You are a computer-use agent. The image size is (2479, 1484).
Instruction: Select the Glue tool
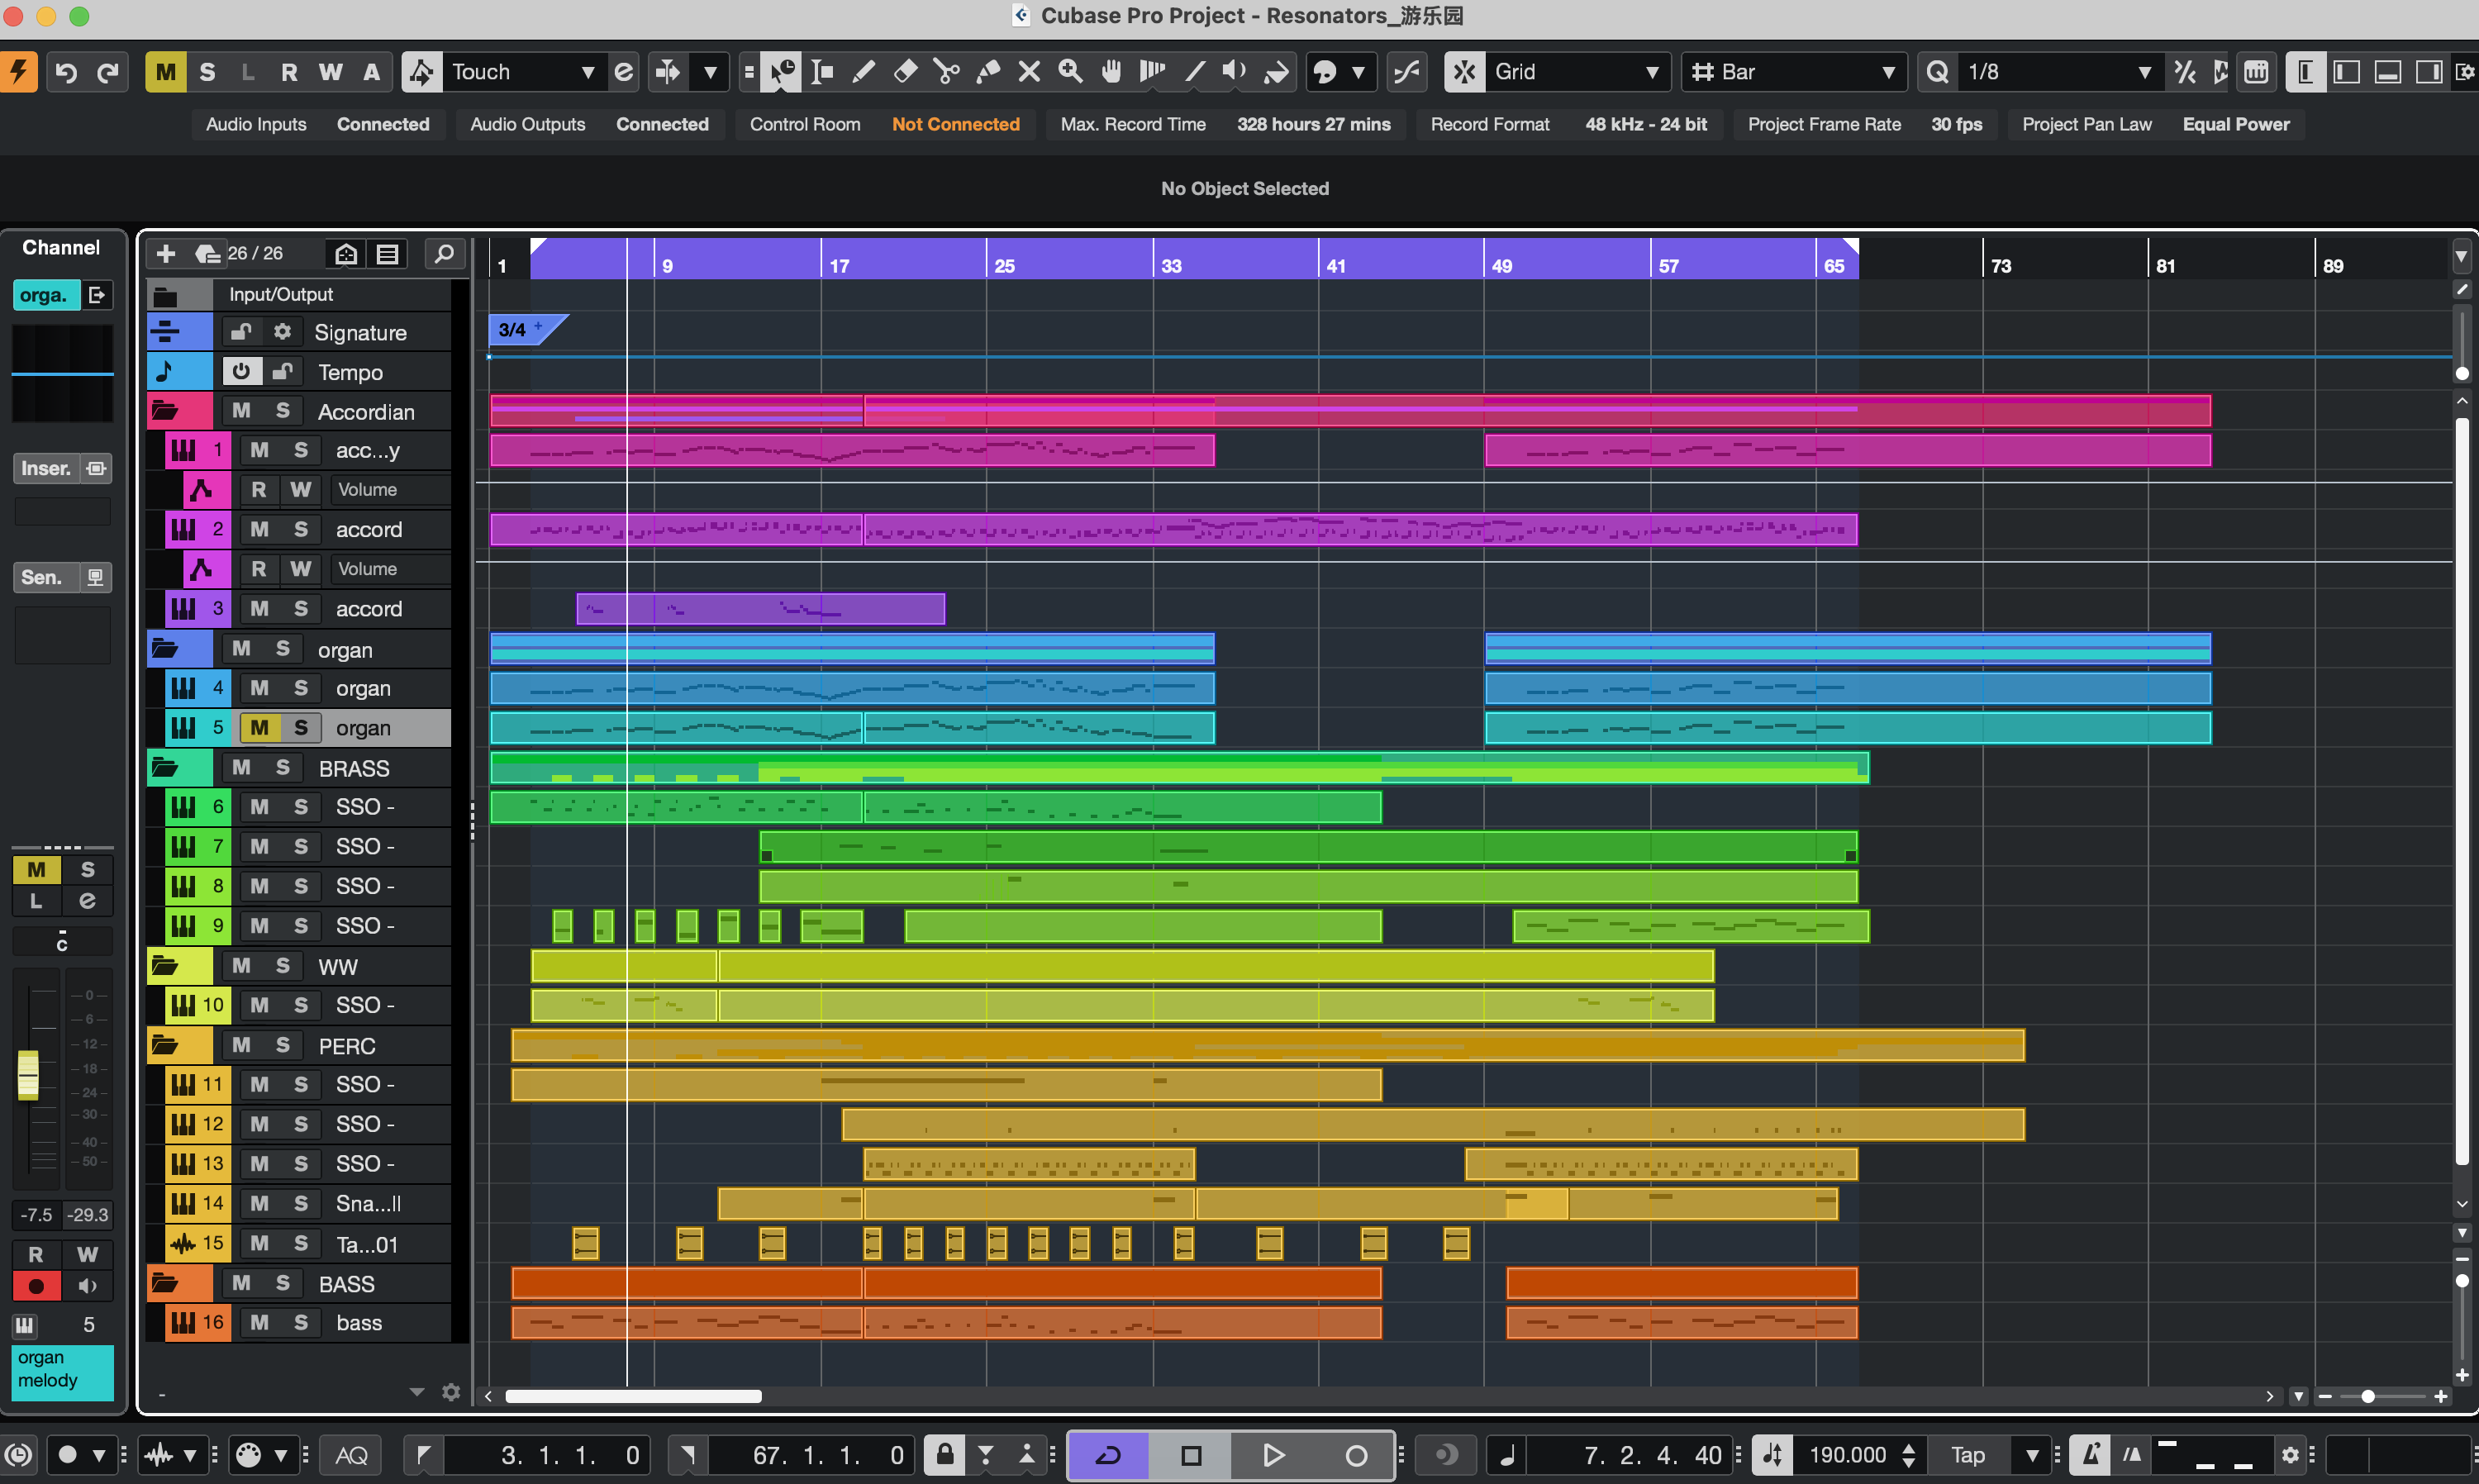(988, 72)
